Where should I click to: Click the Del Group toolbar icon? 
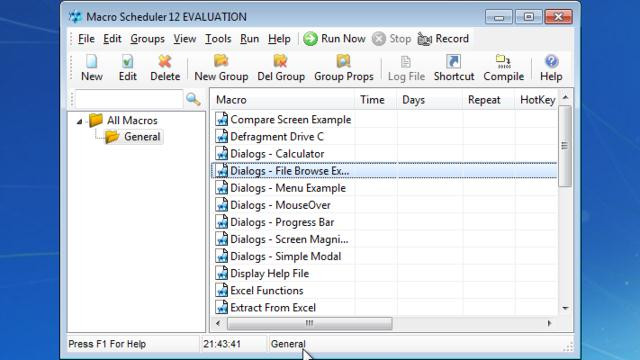pos(281,68)
